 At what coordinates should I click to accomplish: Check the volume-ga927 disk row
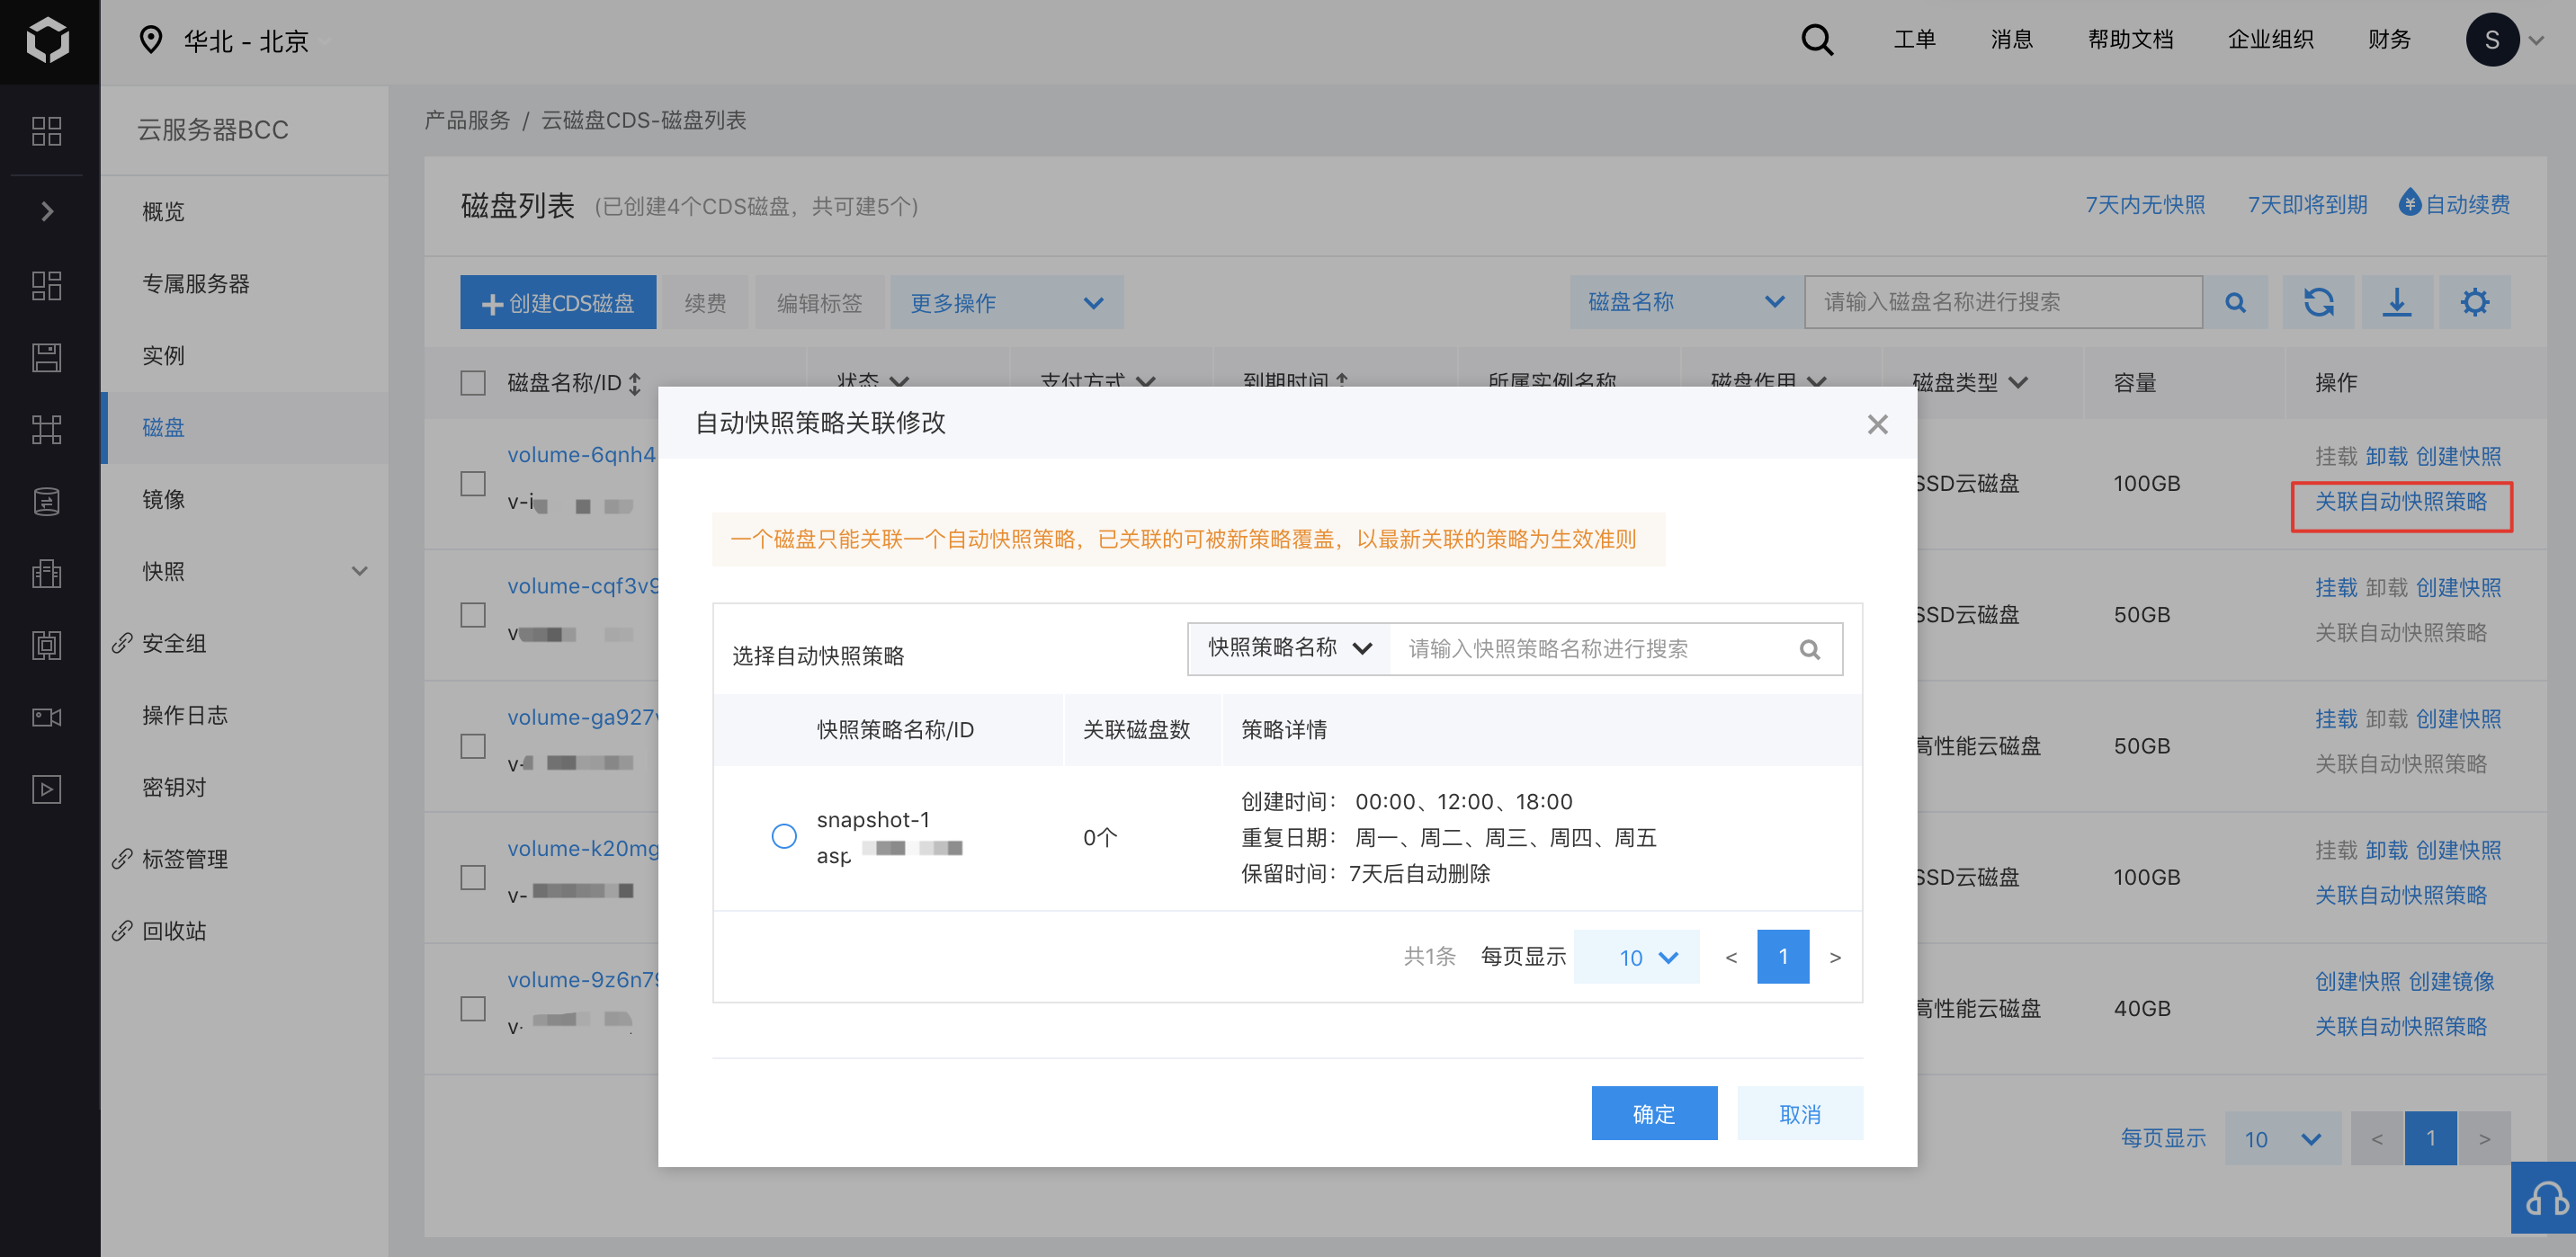(x=473, y=746)
